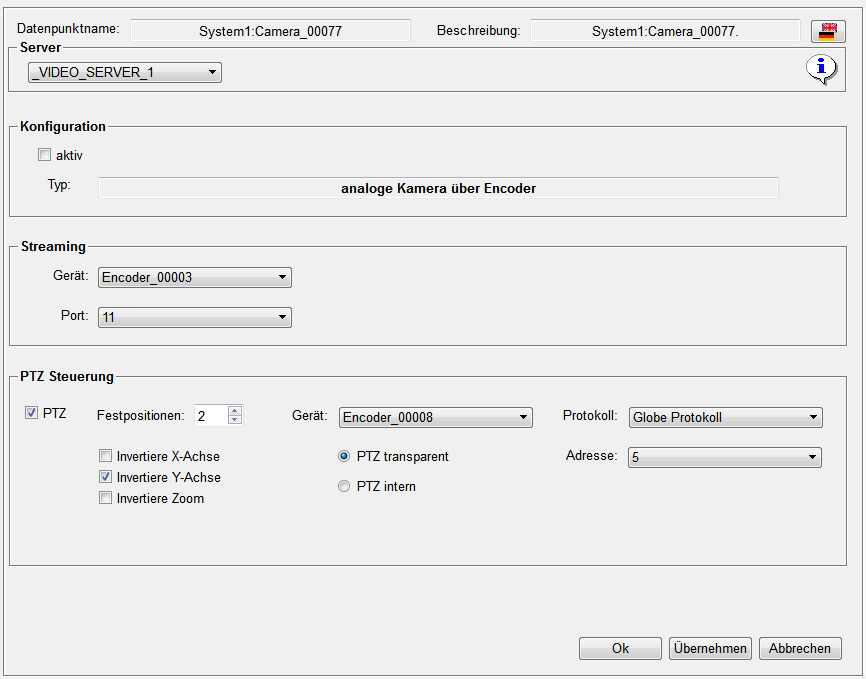Select PTZ intern radio button
The height and width of the screenshot is (679, 866).
click(345, 487)
